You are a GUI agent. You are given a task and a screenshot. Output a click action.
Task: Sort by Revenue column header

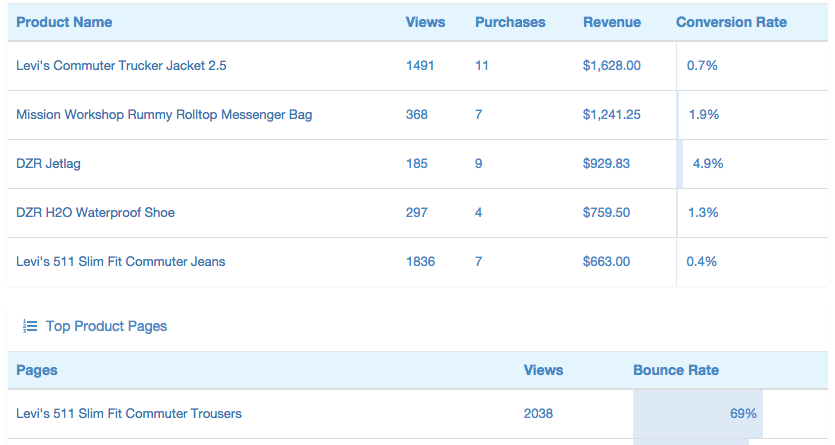tap(612, 22)
